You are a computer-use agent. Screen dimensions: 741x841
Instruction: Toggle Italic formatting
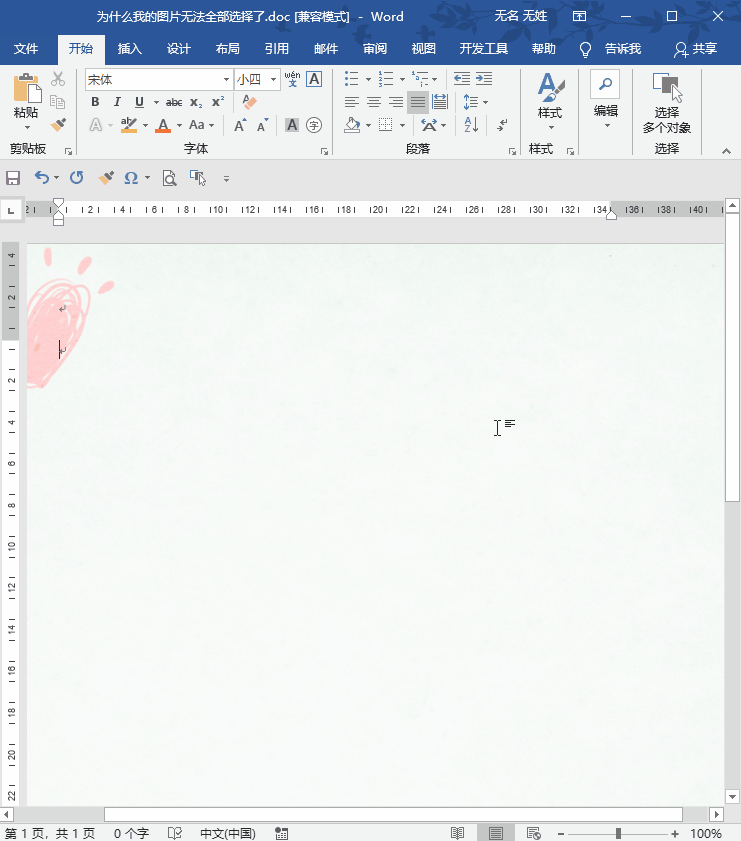pyautogui.click(x=117, y=102)
